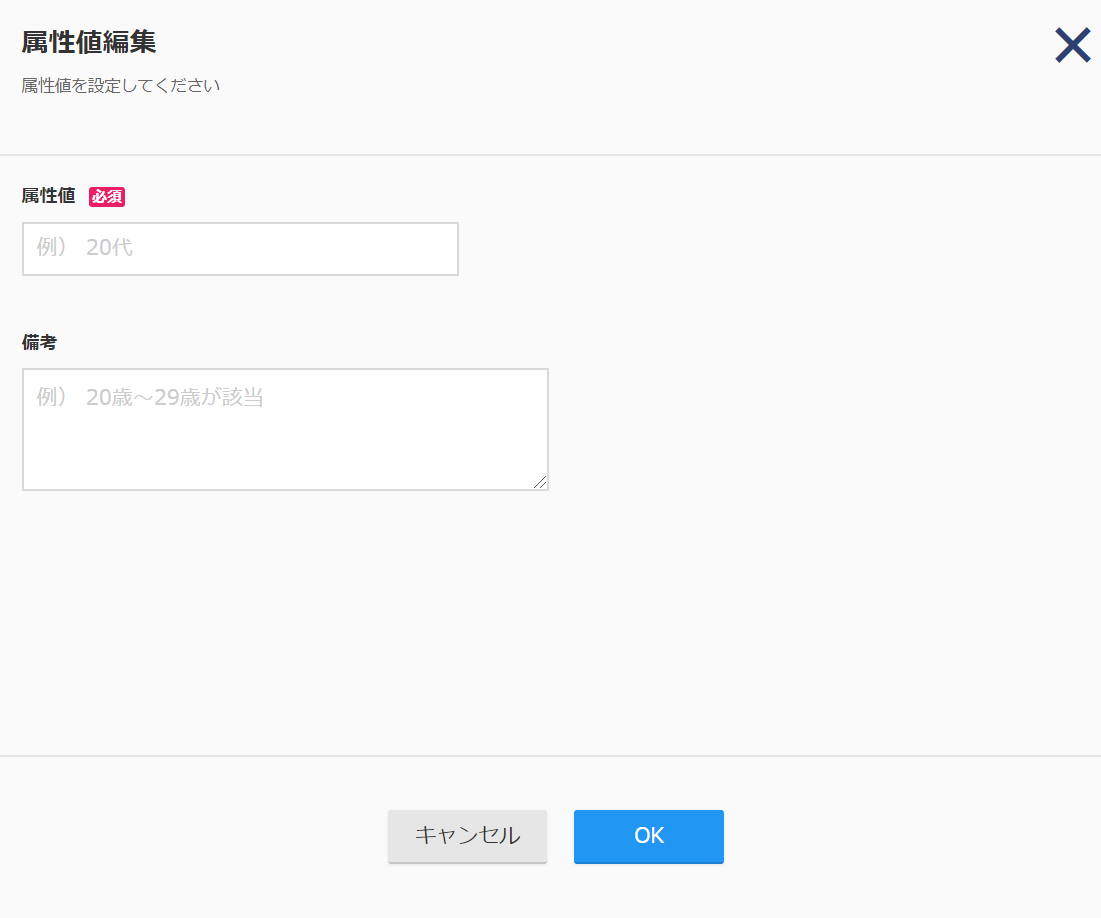Click the 属性値 field label
The height and width of the screenshot is (918, 1101).
48,195
